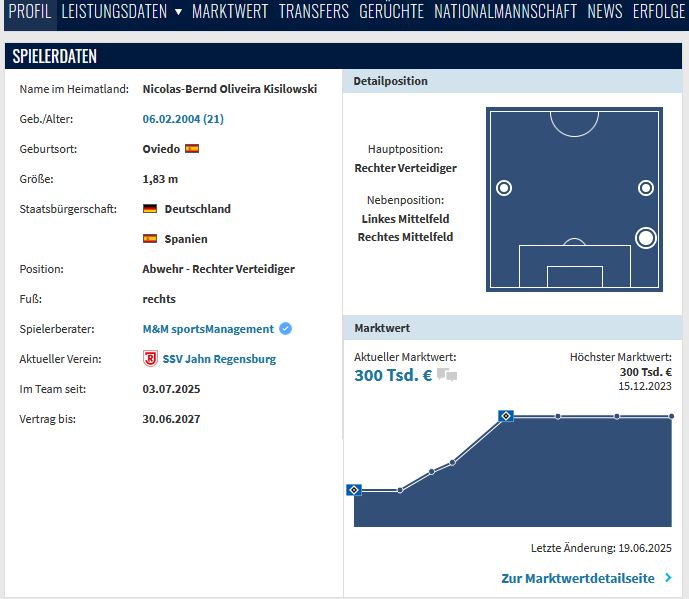Screen dimensions: 689x599
Task: Click the German flag next to Deutschland
Action: 150,209
